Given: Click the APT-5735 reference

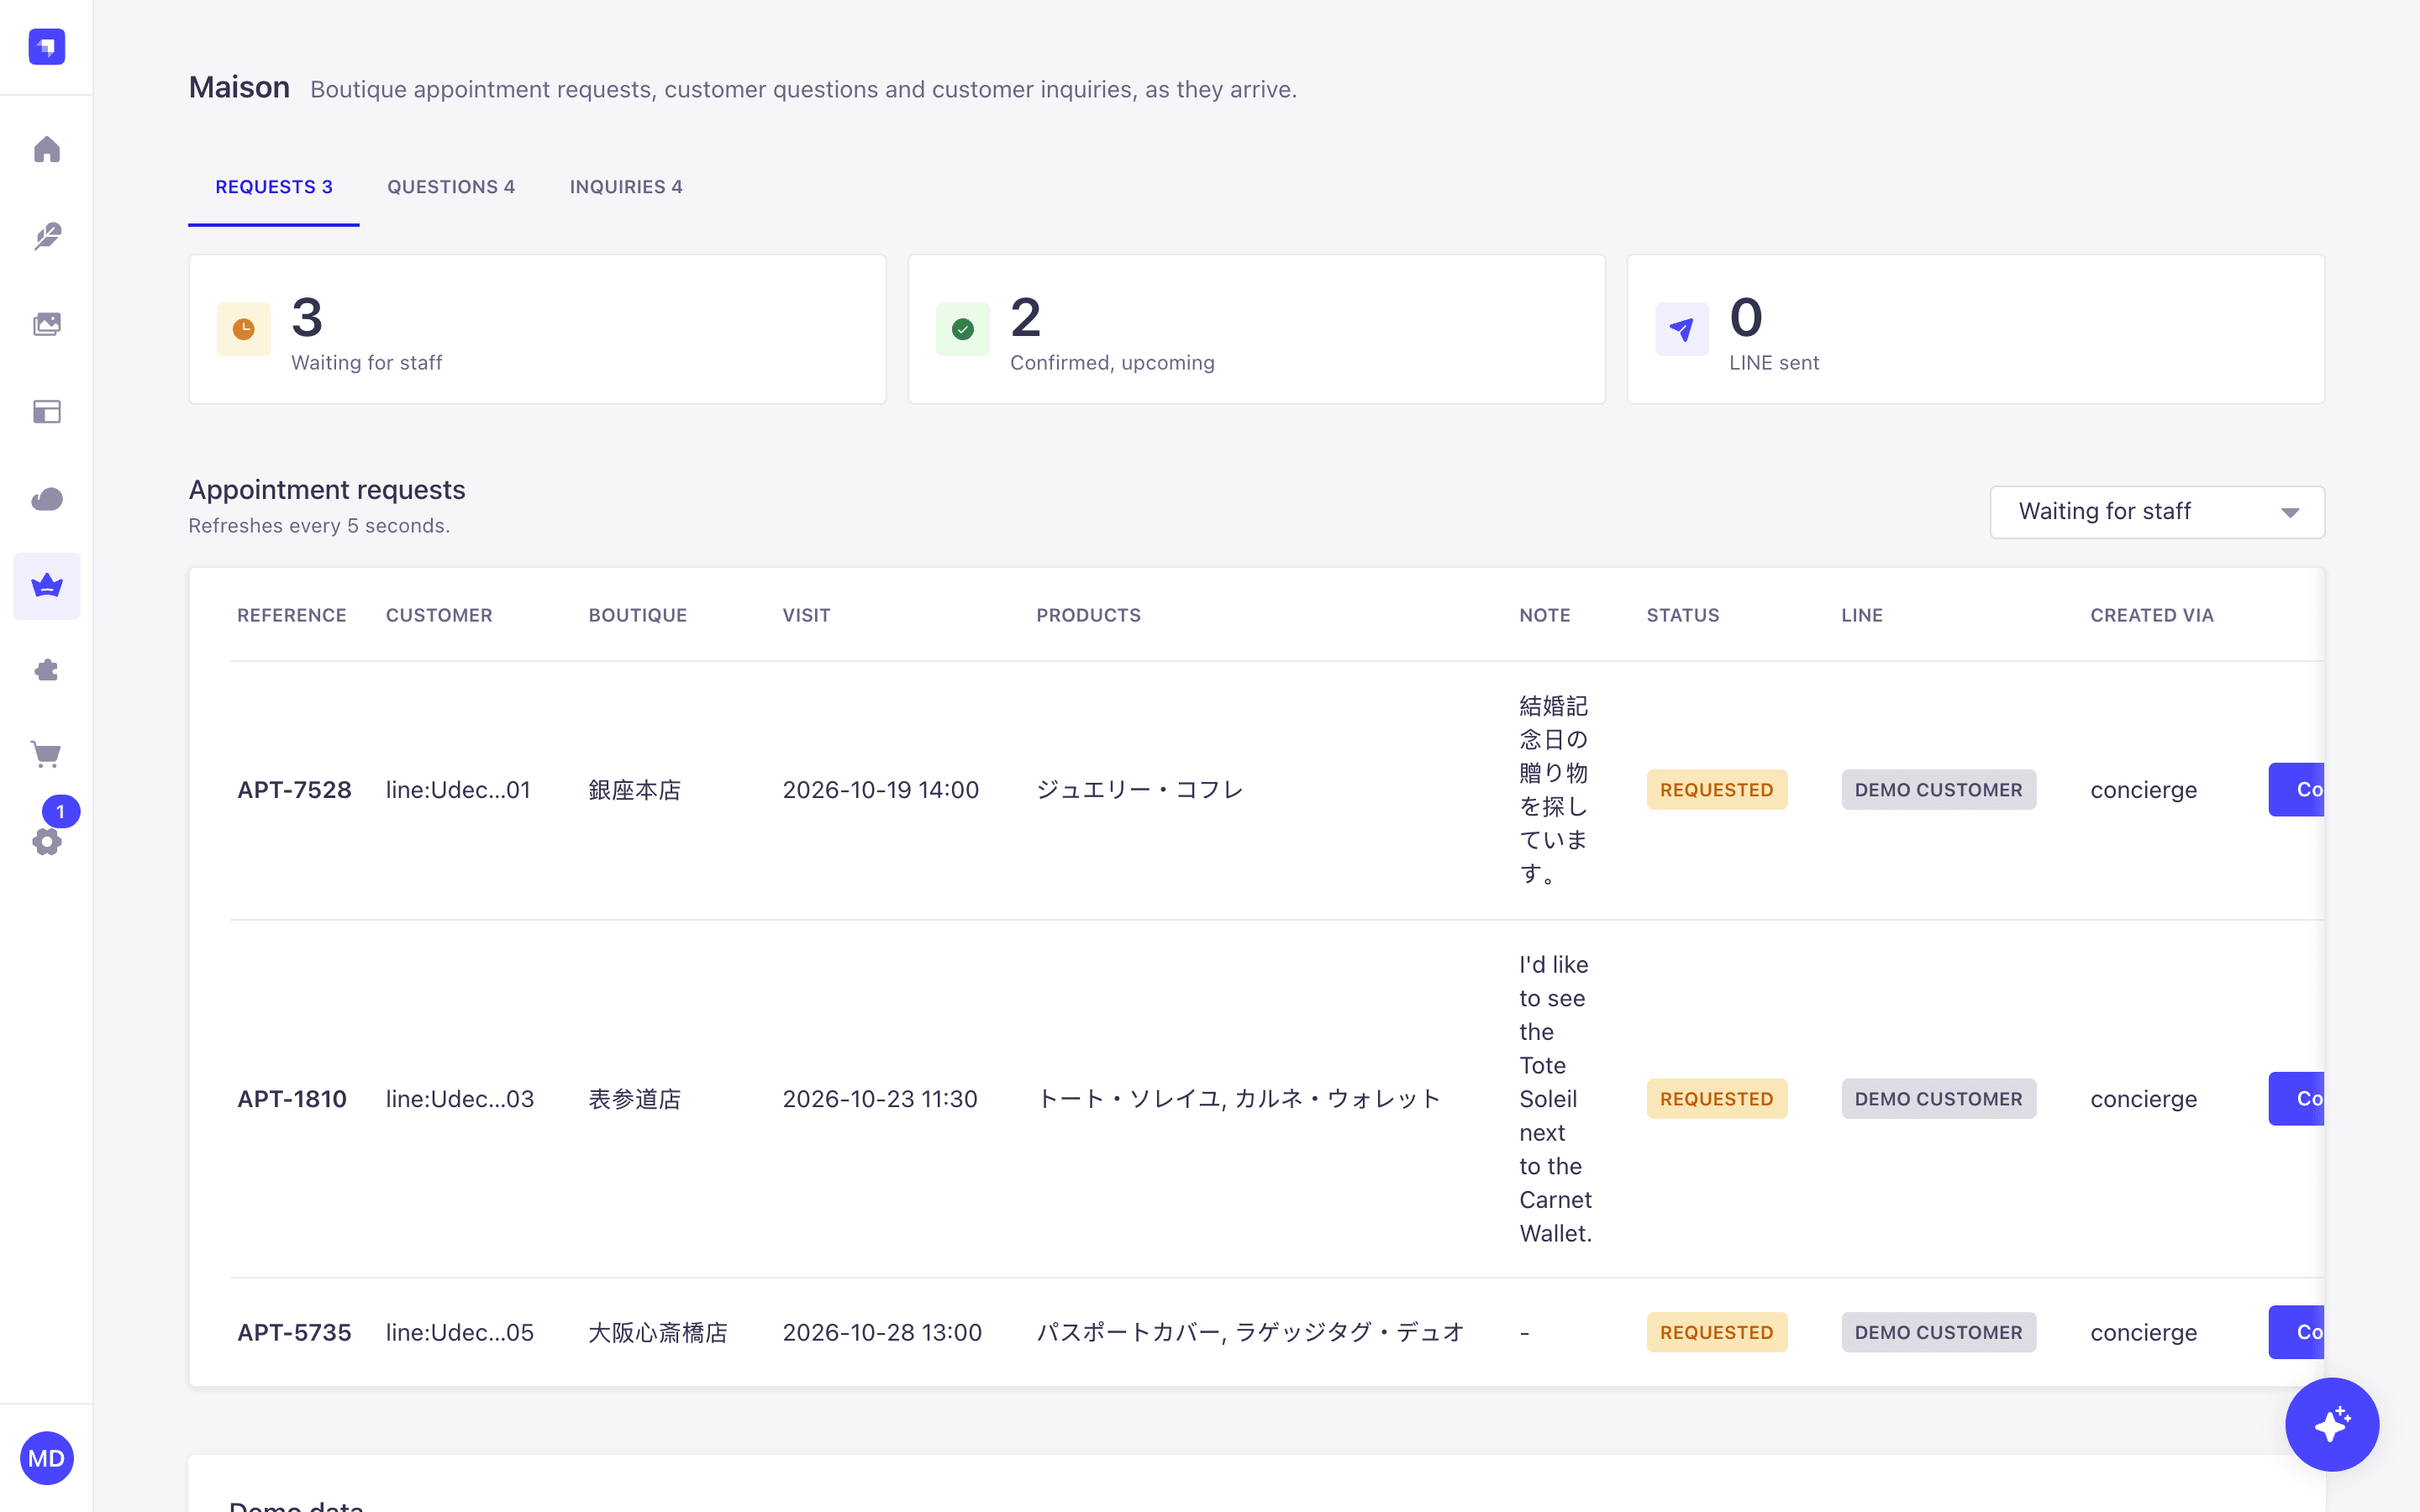Looking at the screenshot, I should (294, 1332).
